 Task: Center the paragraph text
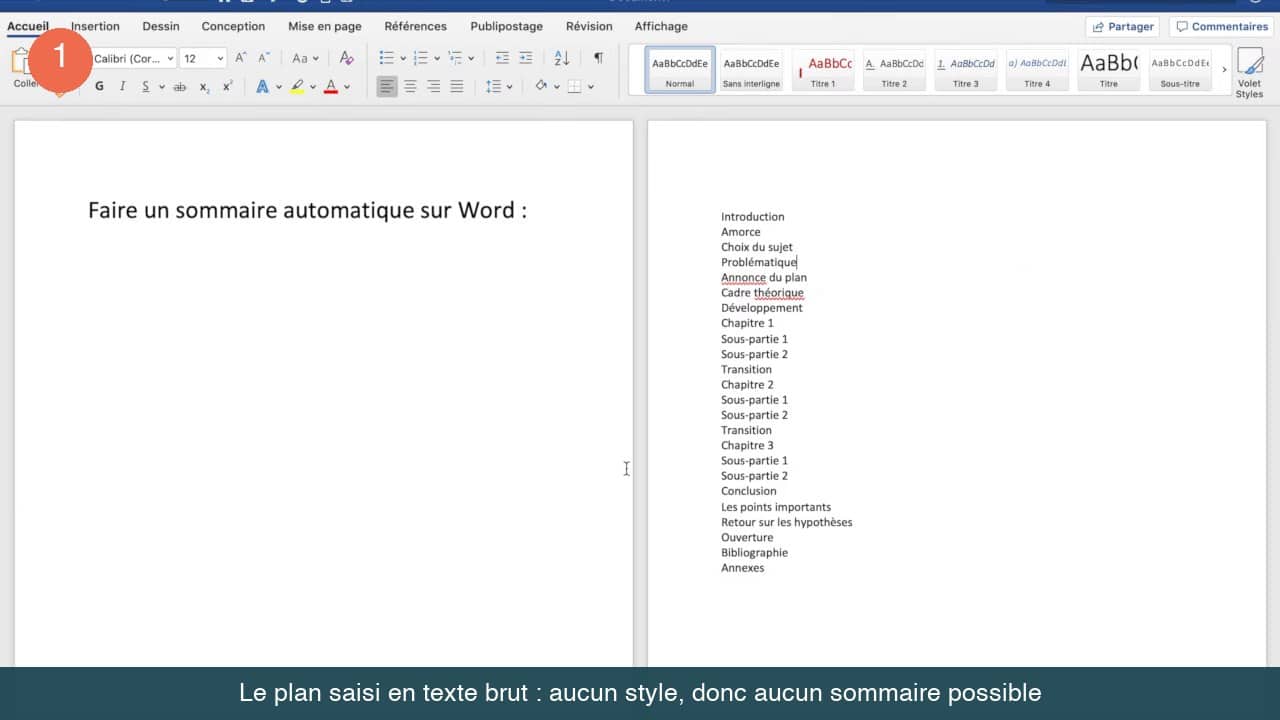point(410,87)
